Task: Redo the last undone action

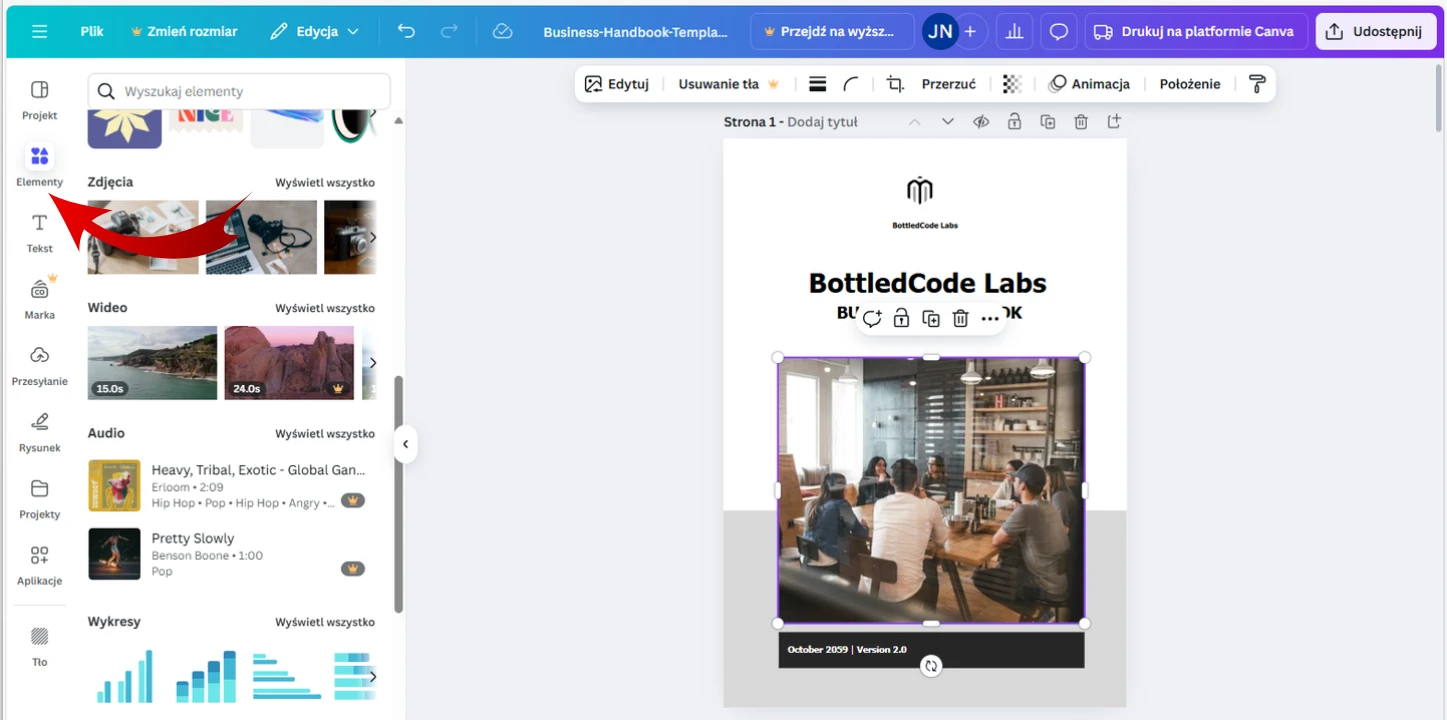Action: tap(451, 31)
